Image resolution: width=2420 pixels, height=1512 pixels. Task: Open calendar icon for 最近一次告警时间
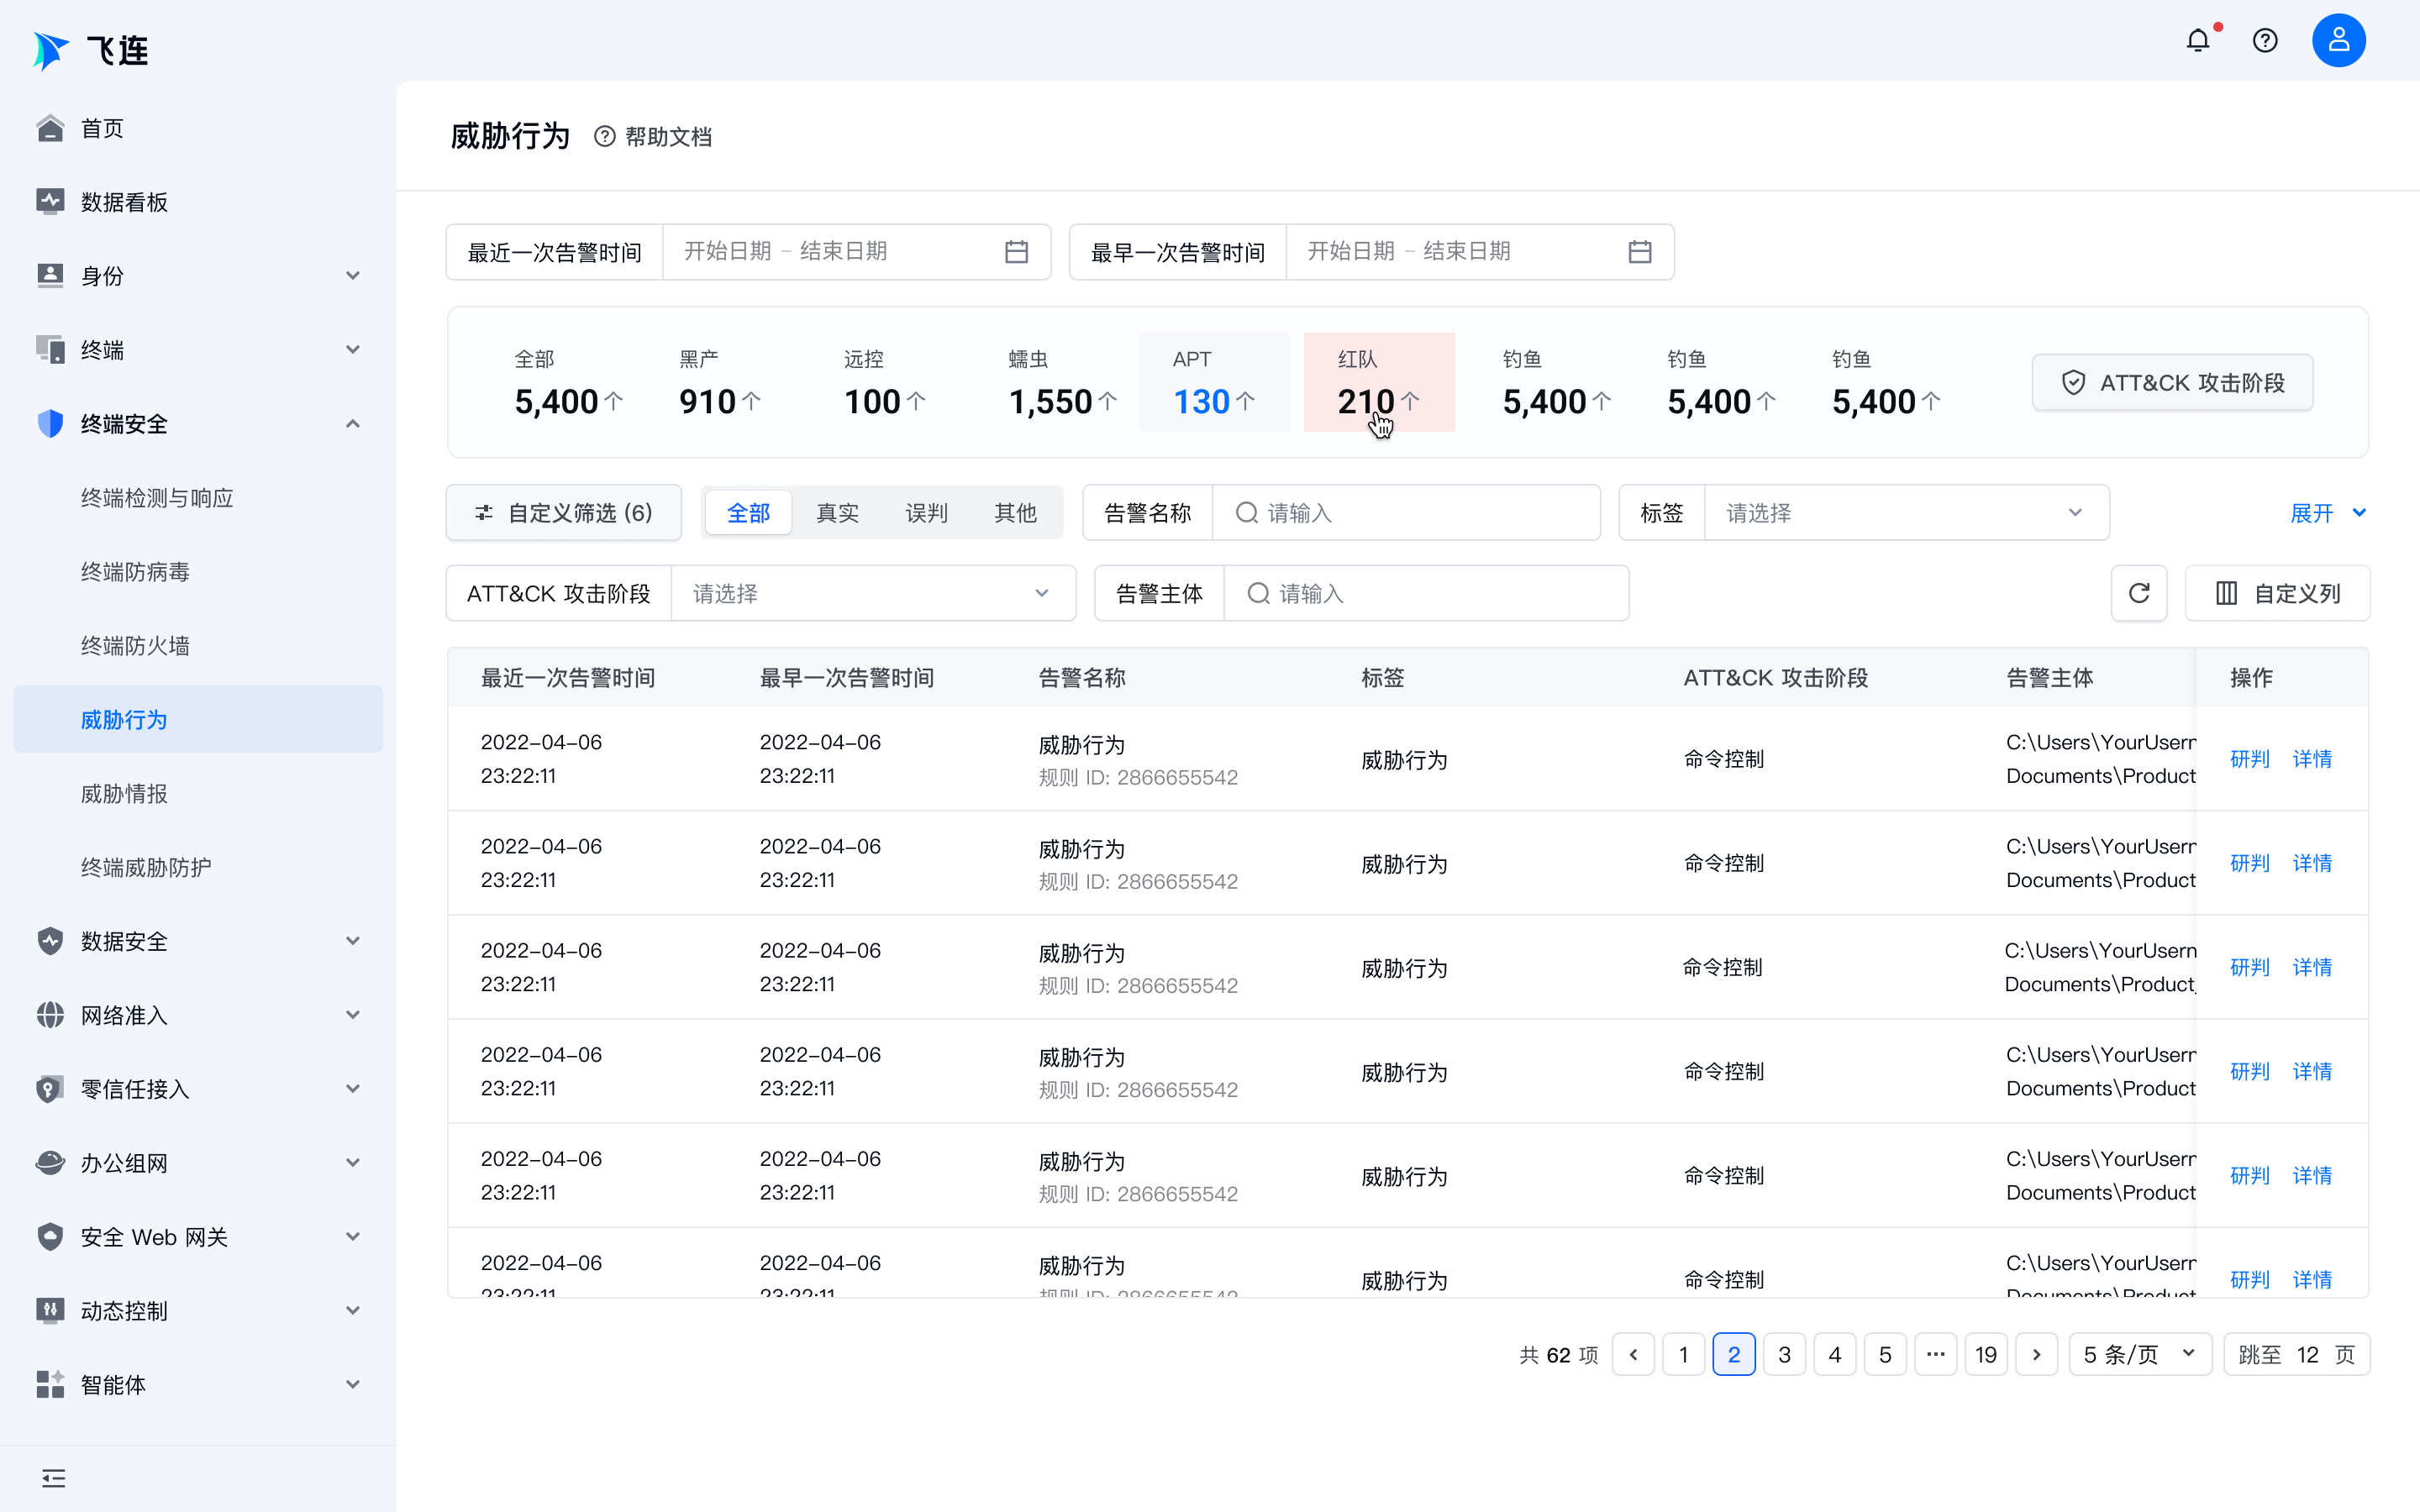[1016, 252]
